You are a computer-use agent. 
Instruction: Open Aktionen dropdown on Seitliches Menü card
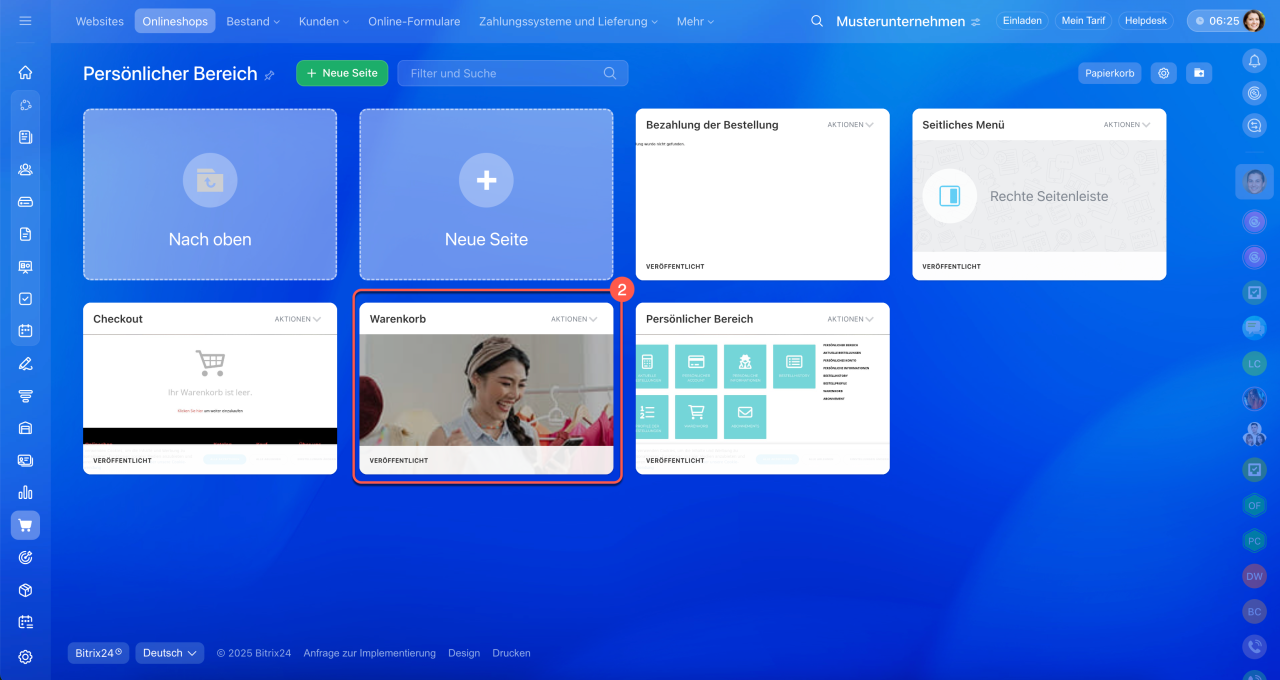point(1126,125)
